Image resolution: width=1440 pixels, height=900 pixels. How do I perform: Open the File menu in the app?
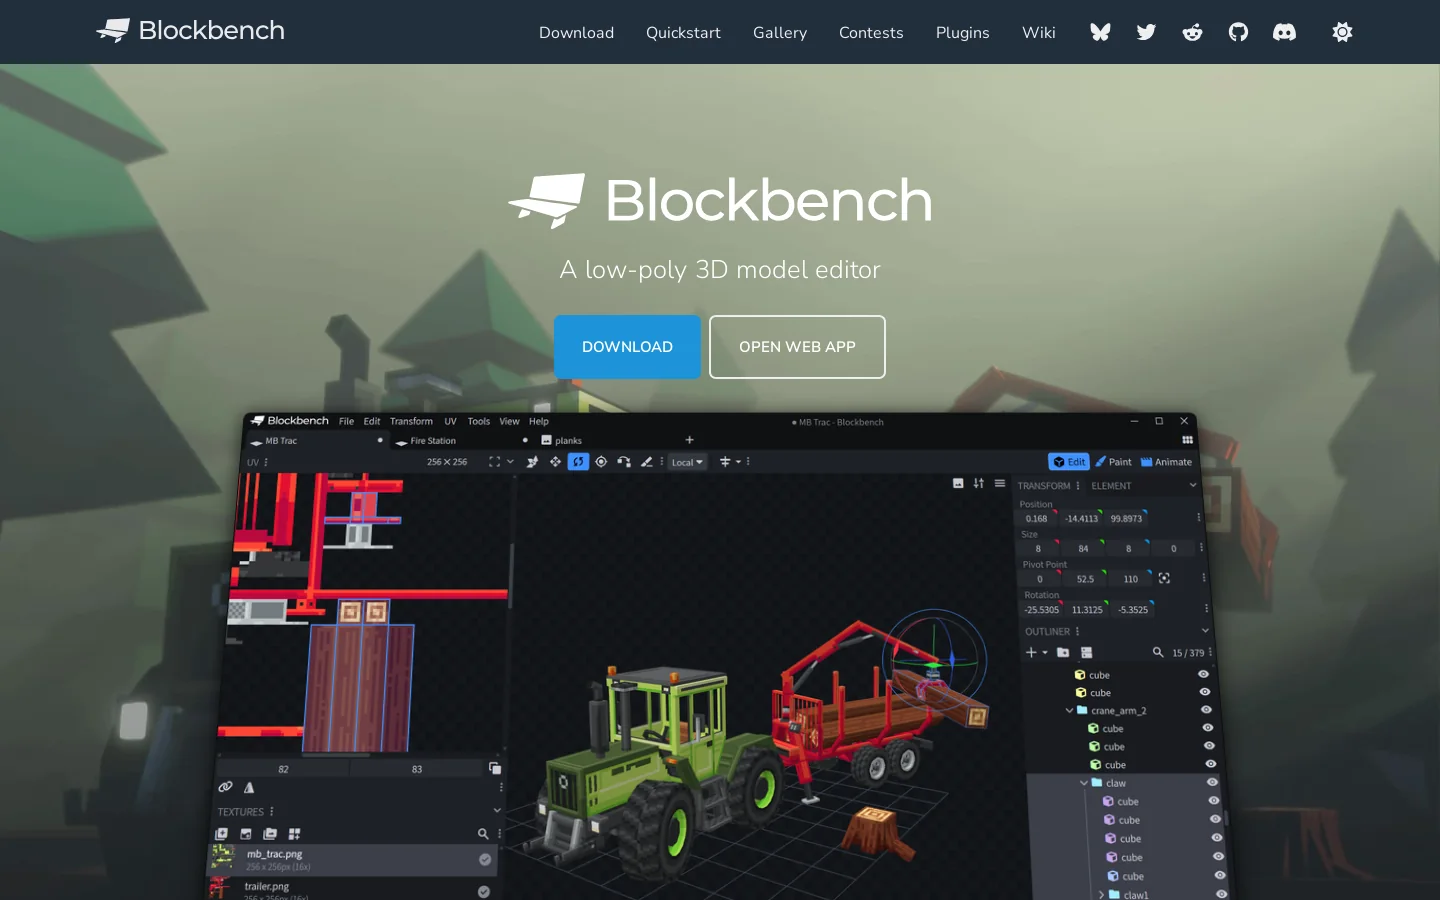(x=346, y=421)
